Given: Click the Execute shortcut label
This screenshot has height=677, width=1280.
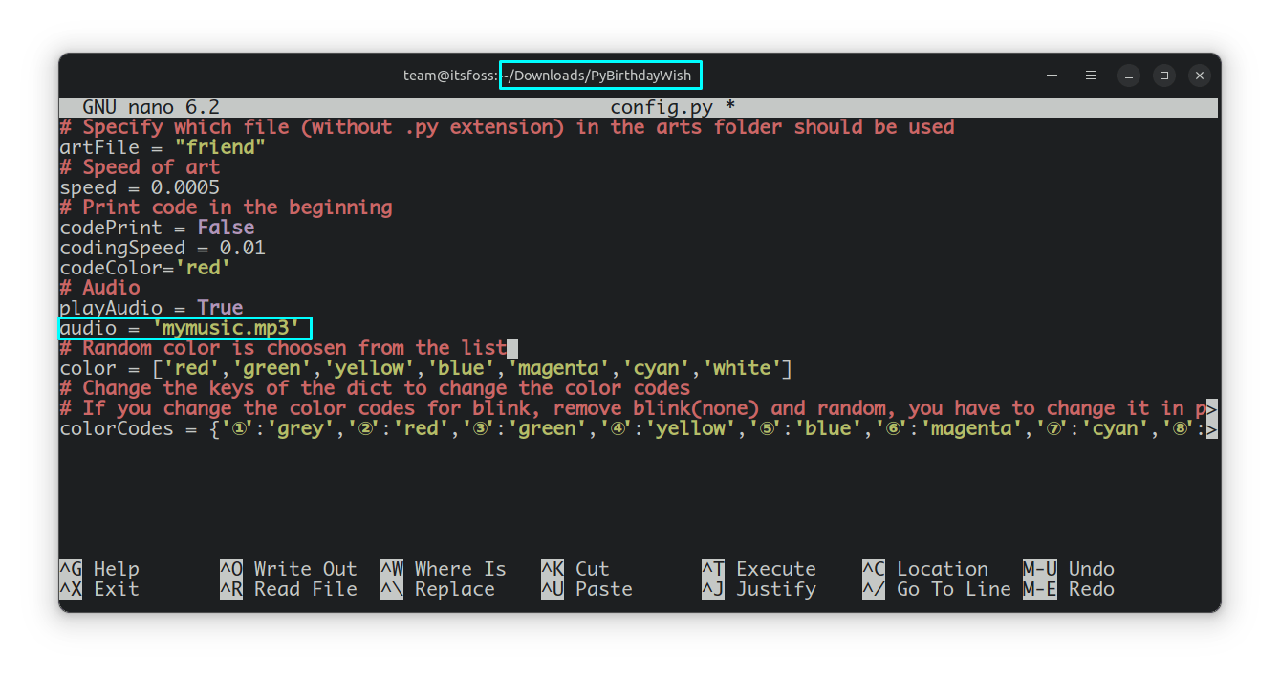Looking at the screenshot, I should click(775, 569).
